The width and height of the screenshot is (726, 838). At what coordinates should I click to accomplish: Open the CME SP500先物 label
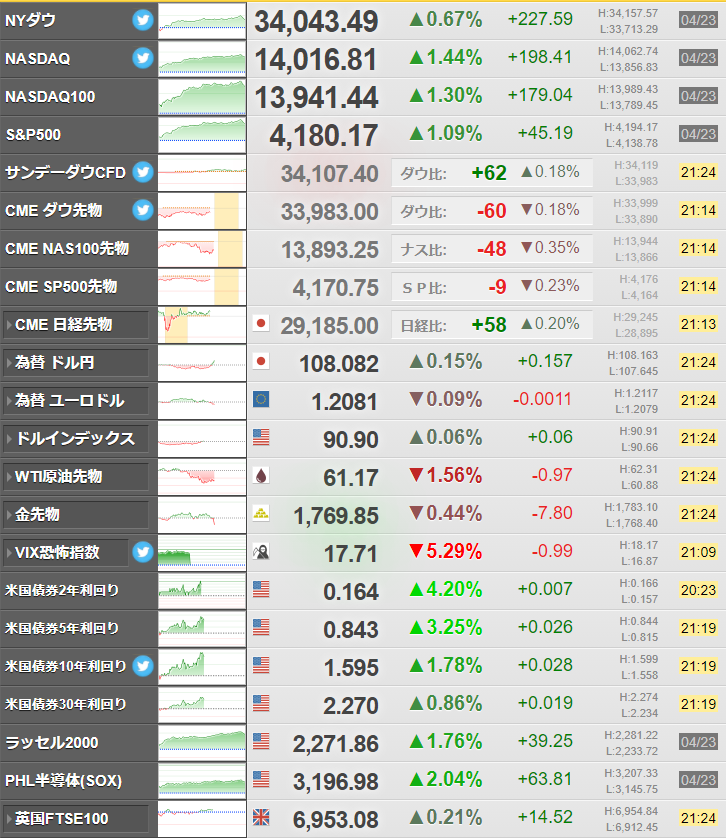pyautogui.click(x=61, y=286)
